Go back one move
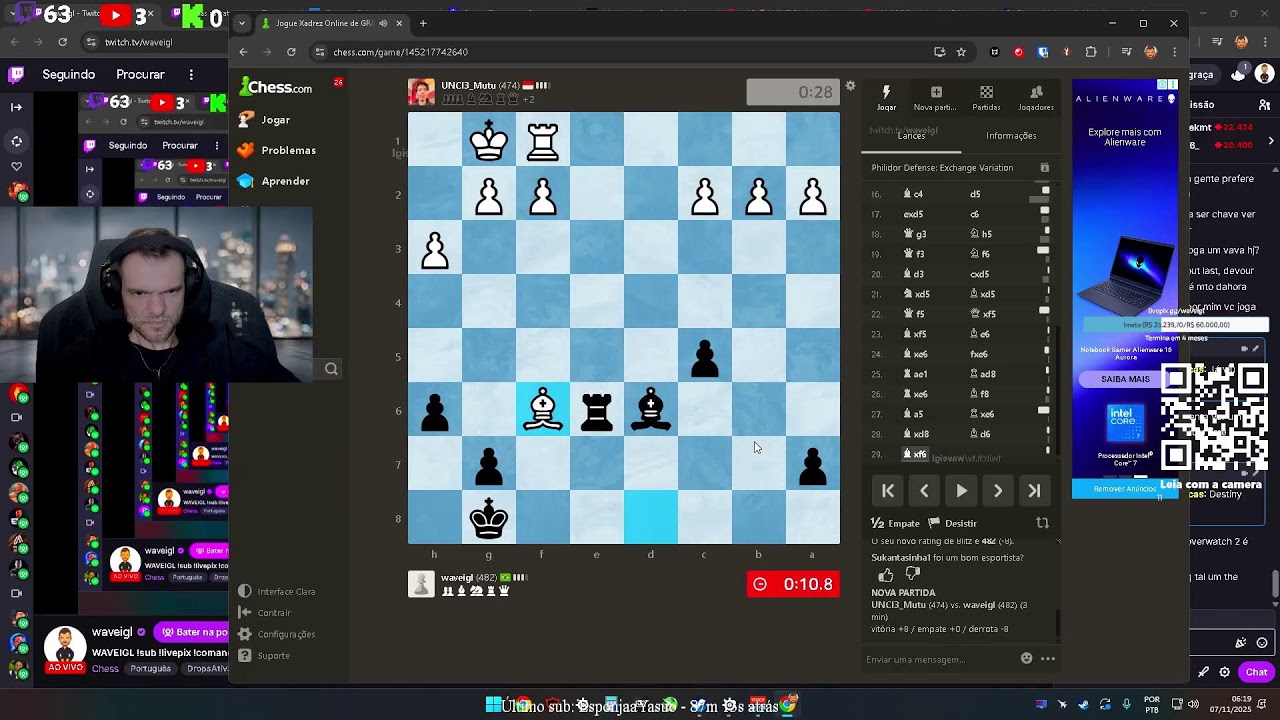 (924, 491)
